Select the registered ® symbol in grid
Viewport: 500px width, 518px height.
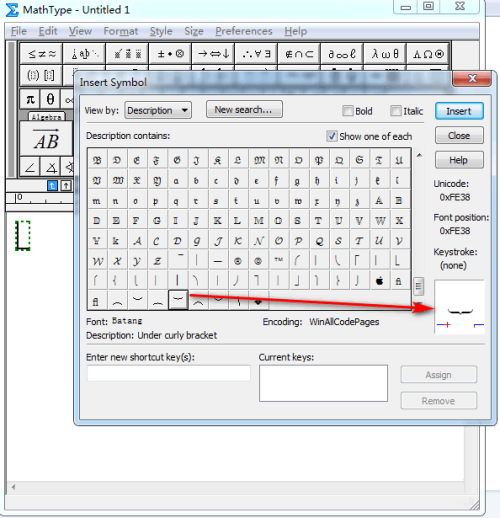pos(237,261)
